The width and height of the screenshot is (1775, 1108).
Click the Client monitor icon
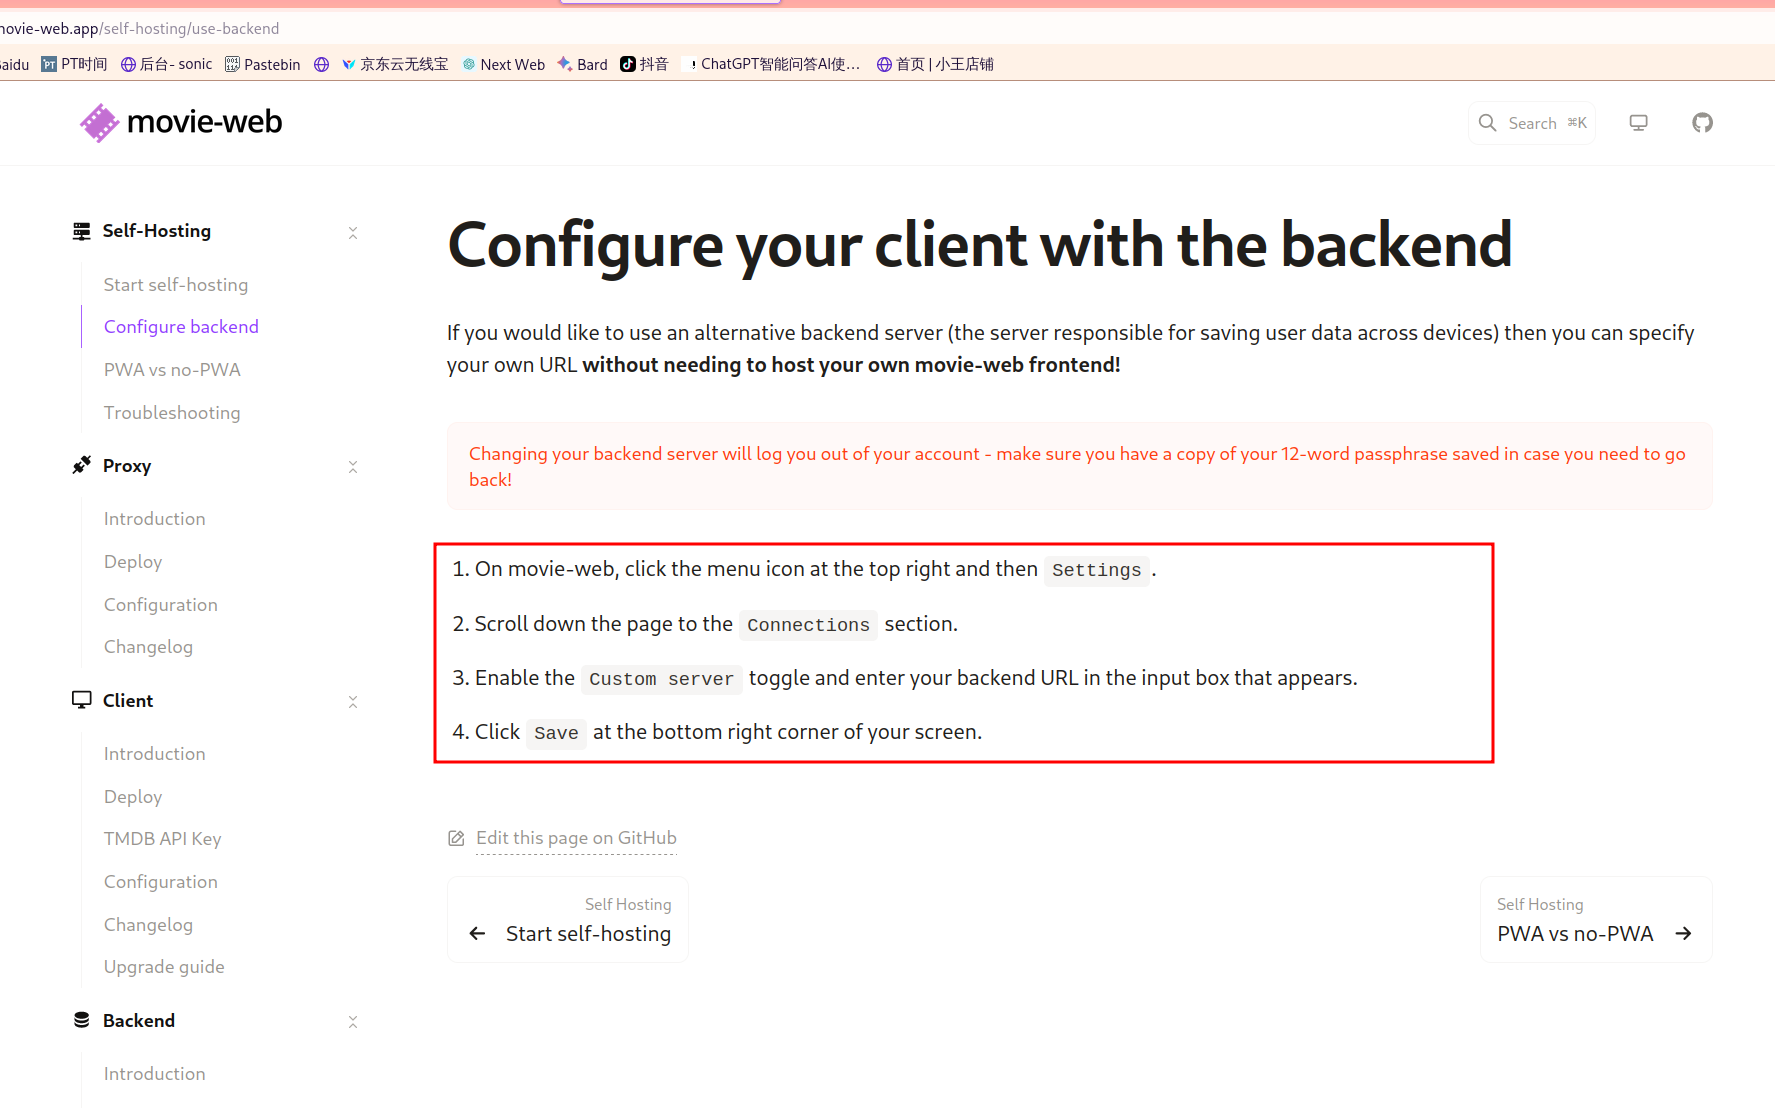(x=82, y=700)
